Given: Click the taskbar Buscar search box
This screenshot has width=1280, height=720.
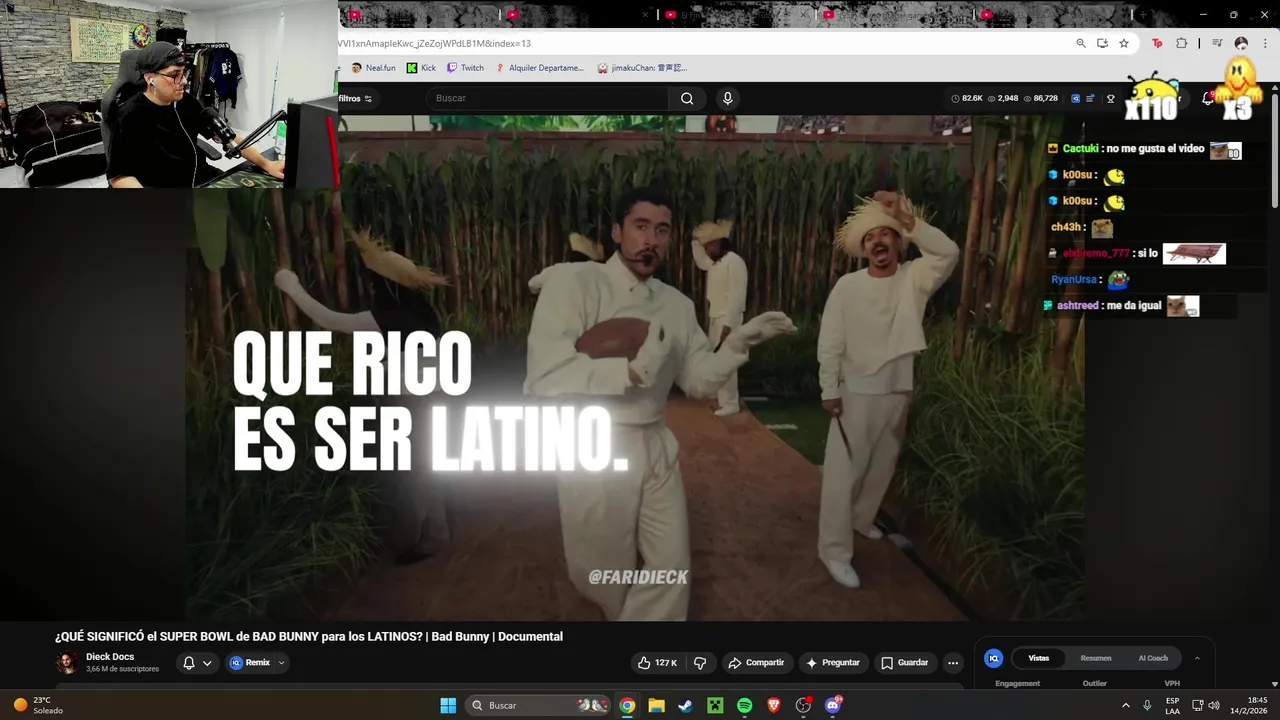Looking at the screenshot, I should [x=538, y=705].
